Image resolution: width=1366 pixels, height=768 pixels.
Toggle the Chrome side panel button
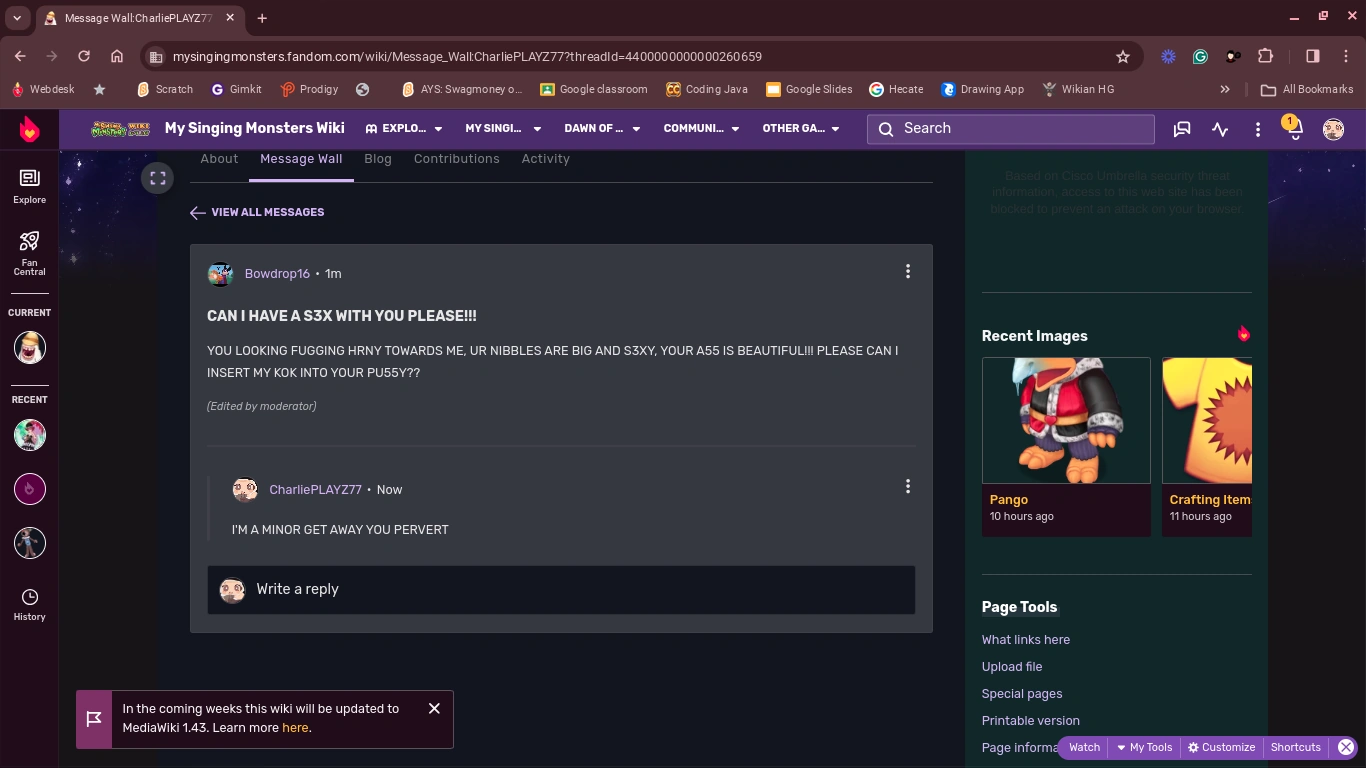coord(1313,57)
